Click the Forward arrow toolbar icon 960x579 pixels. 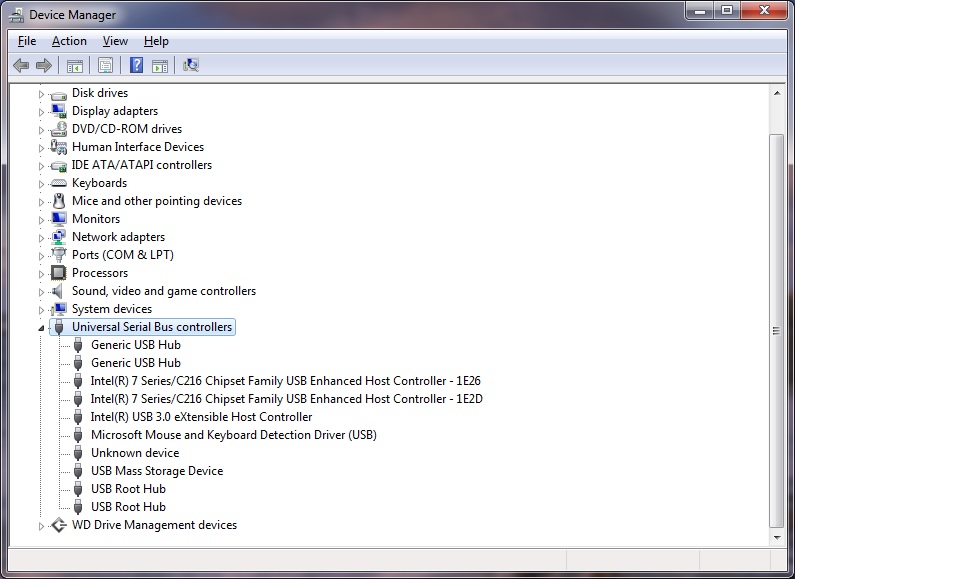point(43,65)
